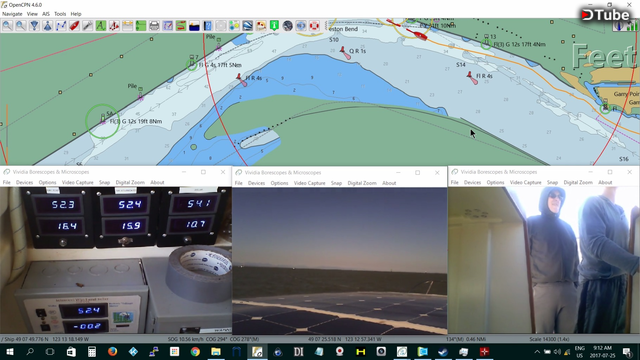Open the Calculator from the taskbar

click(x=92, y=351)
